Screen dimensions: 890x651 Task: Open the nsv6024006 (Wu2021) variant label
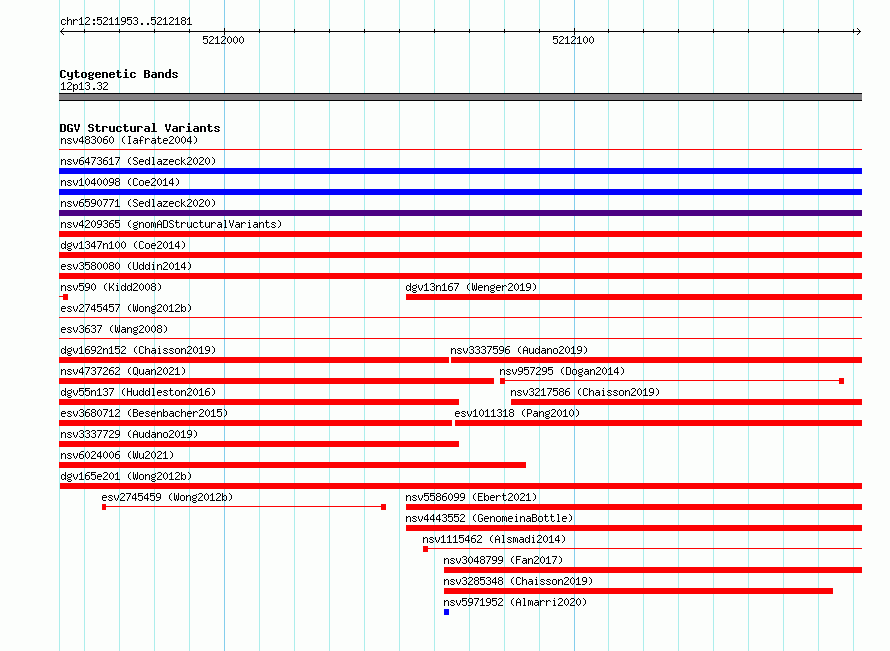(x=117, y=455)
